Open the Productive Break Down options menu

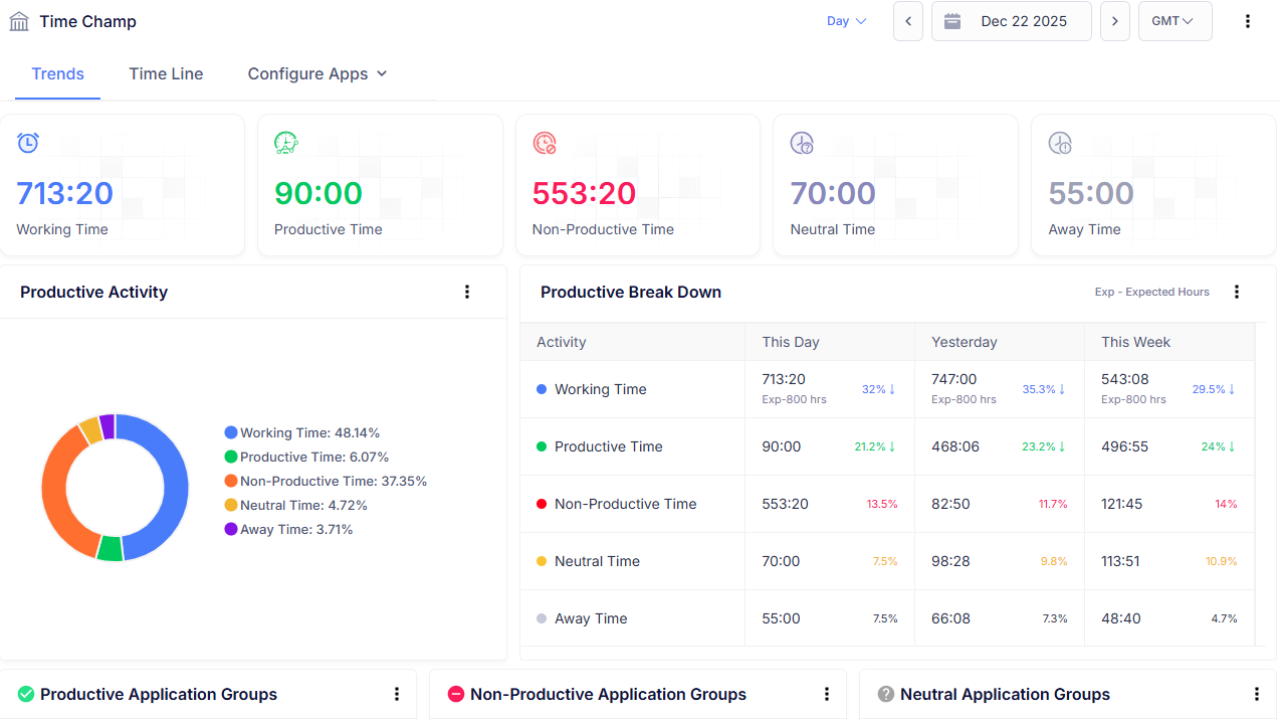(1237, 292)
